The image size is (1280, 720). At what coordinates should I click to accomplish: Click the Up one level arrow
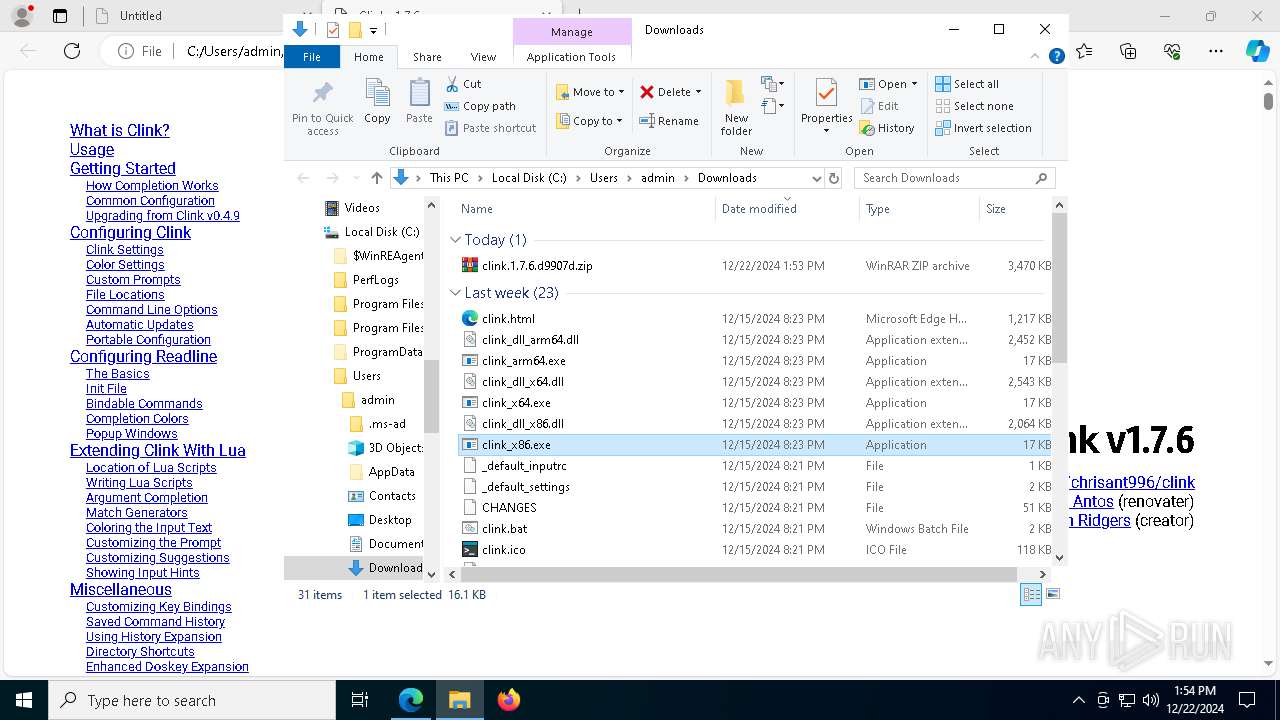376,178
